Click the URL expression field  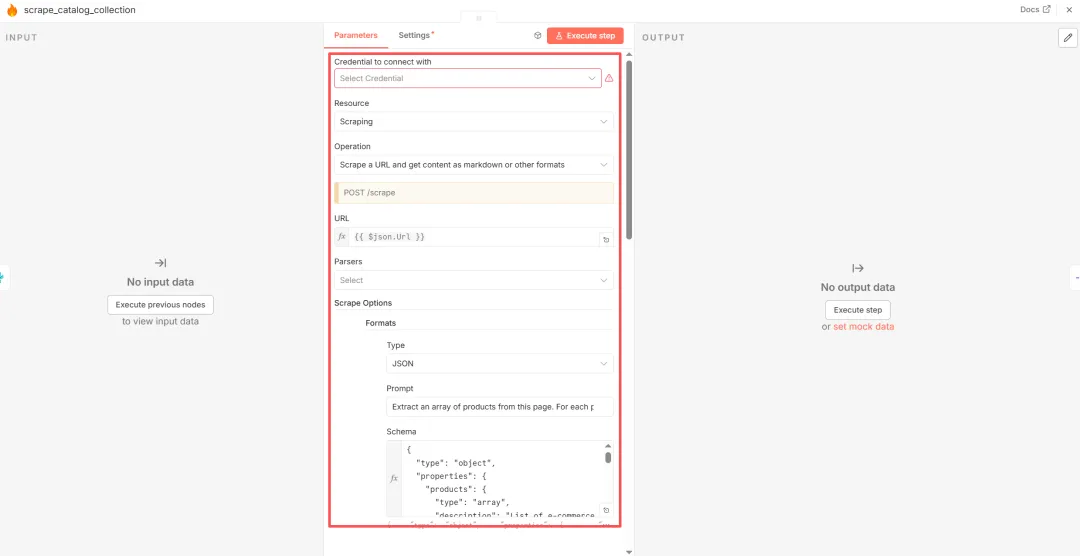click(x=474, y=237)
